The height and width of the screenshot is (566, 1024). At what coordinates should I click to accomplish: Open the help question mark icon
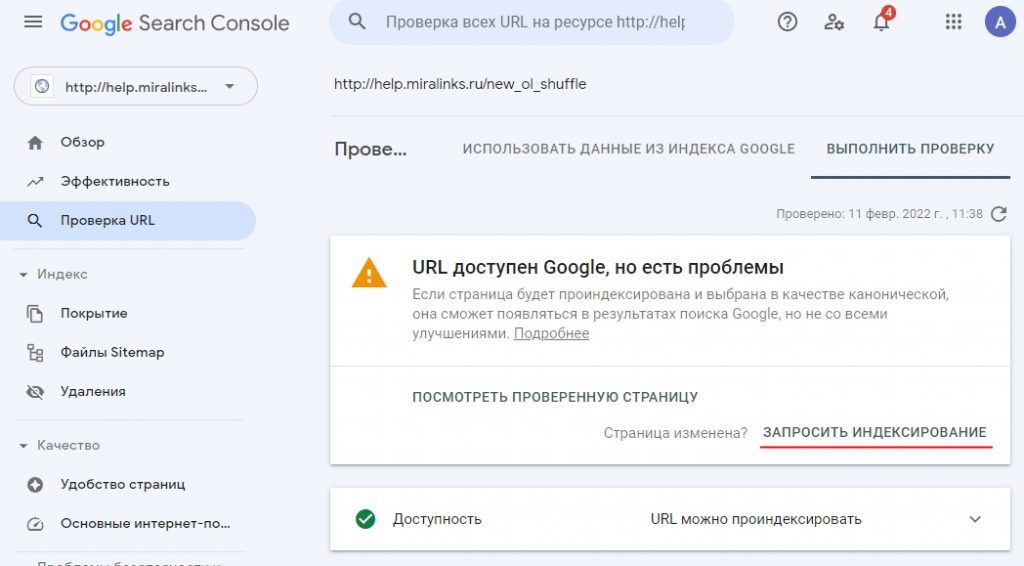tap(788, 22)
